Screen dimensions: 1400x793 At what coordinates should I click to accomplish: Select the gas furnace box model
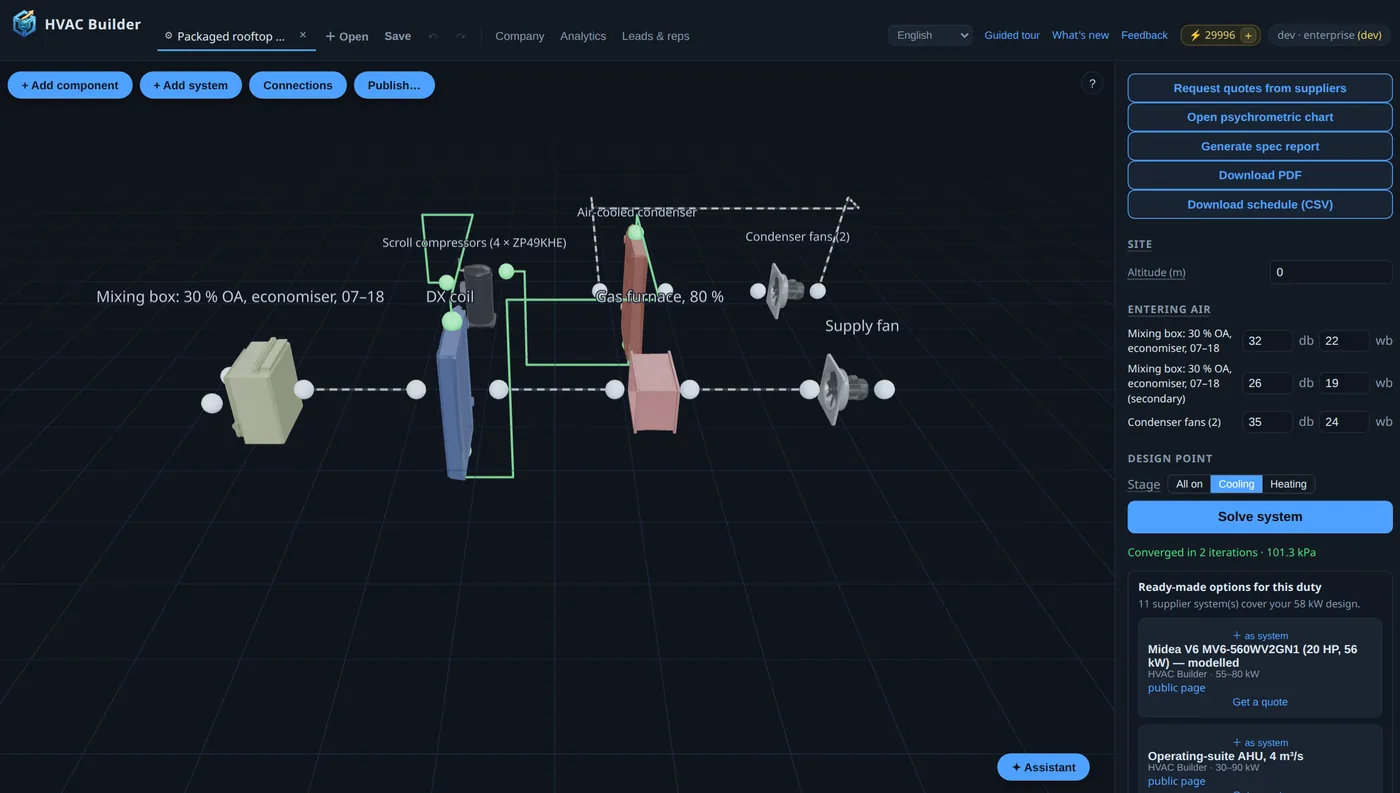coord(654,391)
